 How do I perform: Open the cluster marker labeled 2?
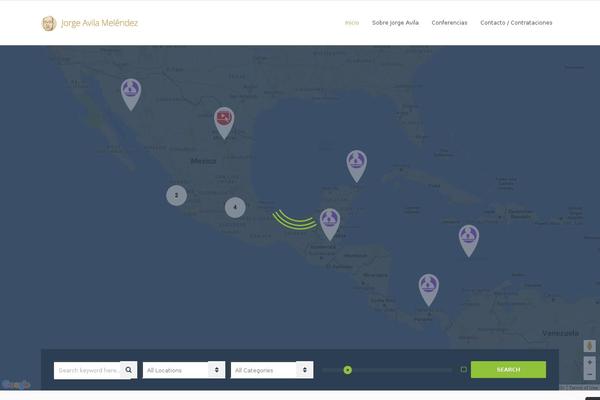coord(176,195)
